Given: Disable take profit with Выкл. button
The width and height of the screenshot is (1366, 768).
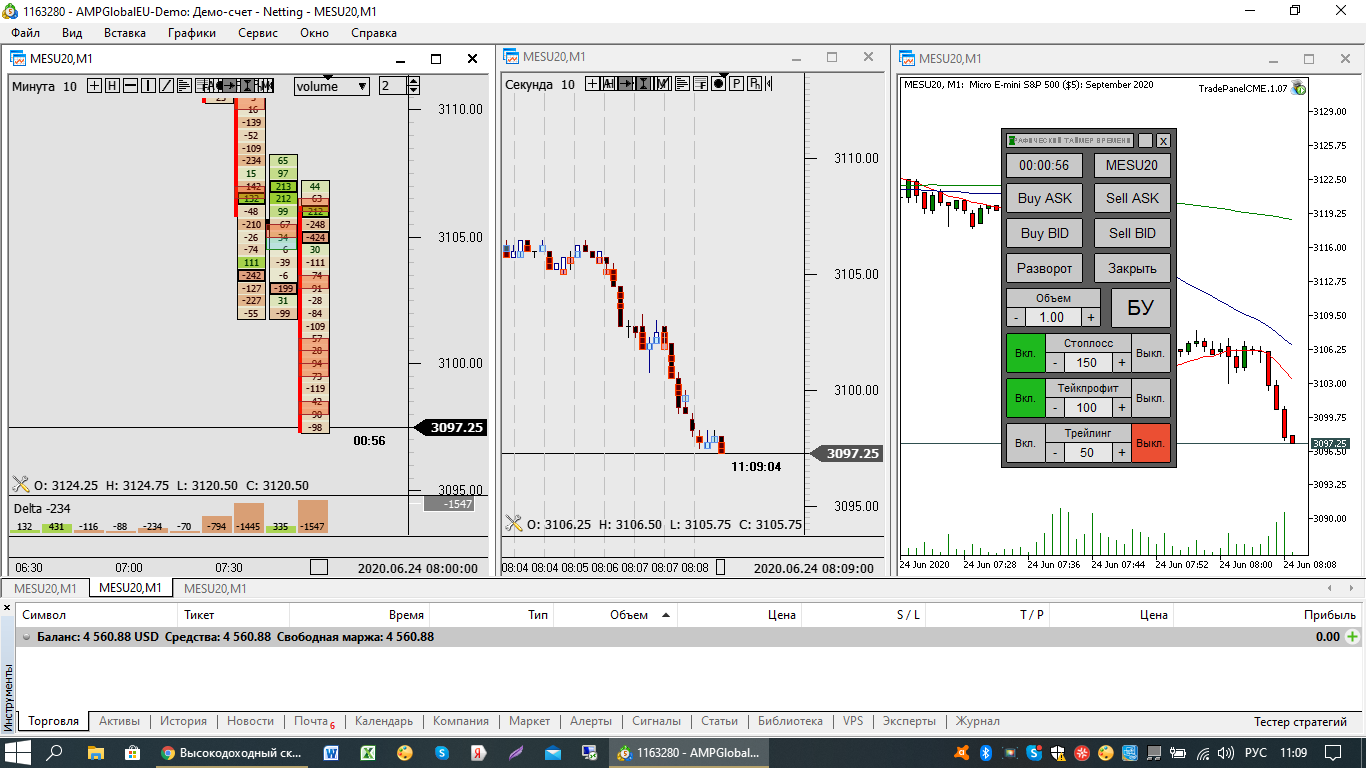Looking at the screenshot, I should click(x=1151, y=398).
